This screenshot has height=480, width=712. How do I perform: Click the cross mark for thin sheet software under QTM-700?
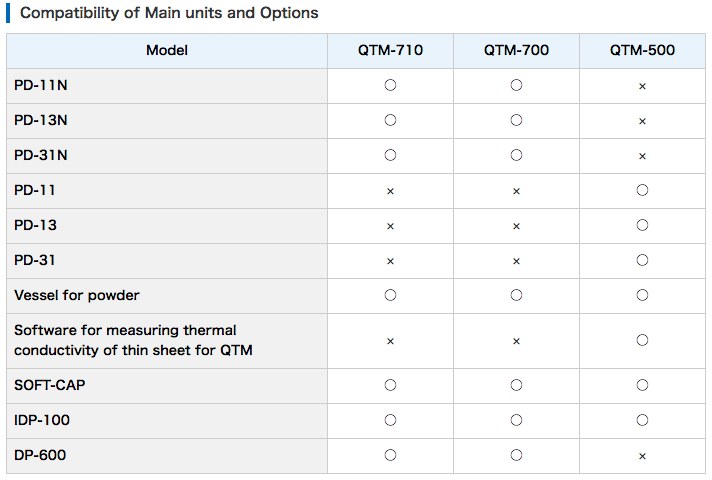[516, 341]
